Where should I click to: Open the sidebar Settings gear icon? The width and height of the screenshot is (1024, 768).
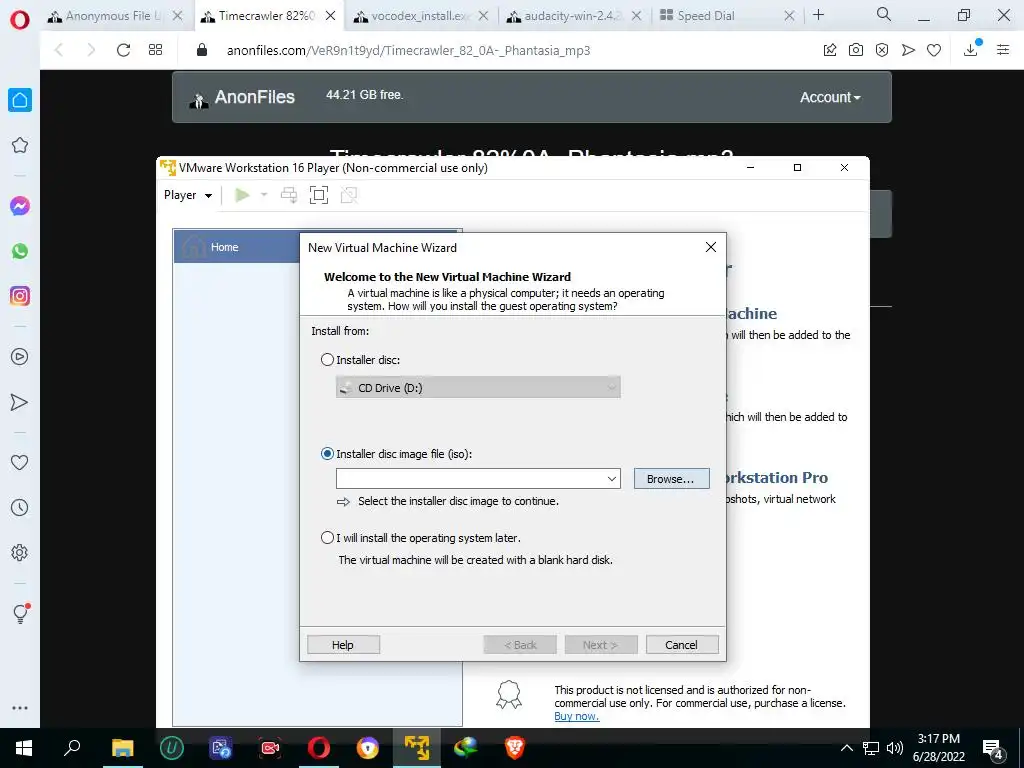[x=20, y=552]
